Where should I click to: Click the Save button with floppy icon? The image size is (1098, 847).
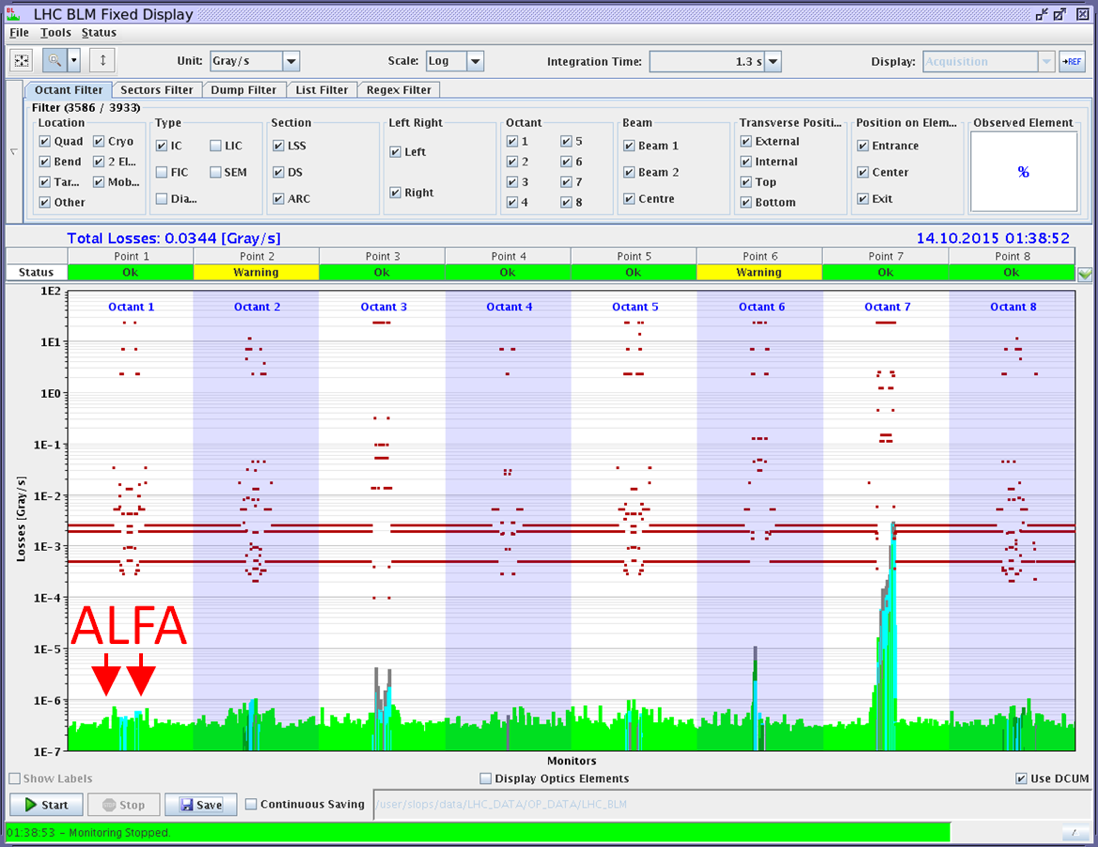tap(200, 805)
